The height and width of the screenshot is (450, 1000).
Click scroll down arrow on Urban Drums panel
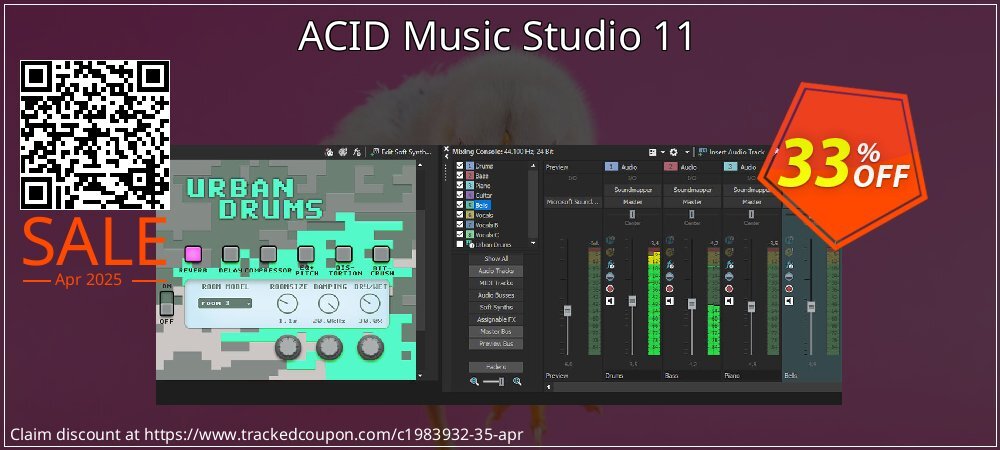coord(420,375)
